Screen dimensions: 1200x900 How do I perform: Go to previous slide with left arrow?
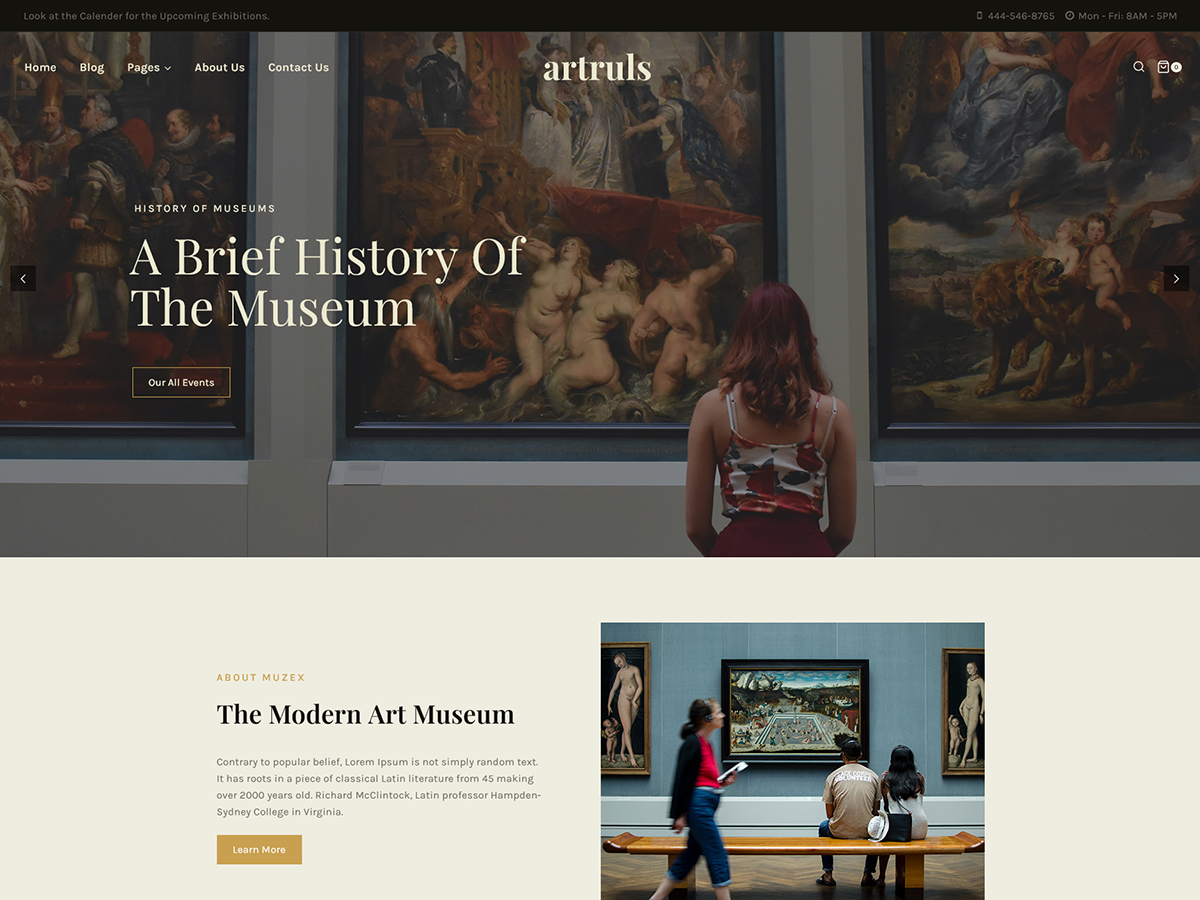tap(23, 278)
